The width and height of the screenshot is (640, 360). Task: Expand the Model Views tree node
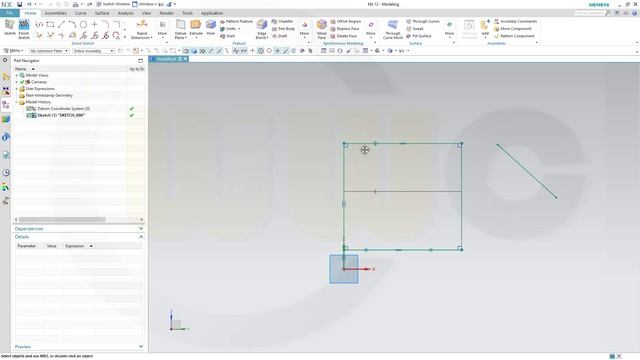tap(17, 76)
